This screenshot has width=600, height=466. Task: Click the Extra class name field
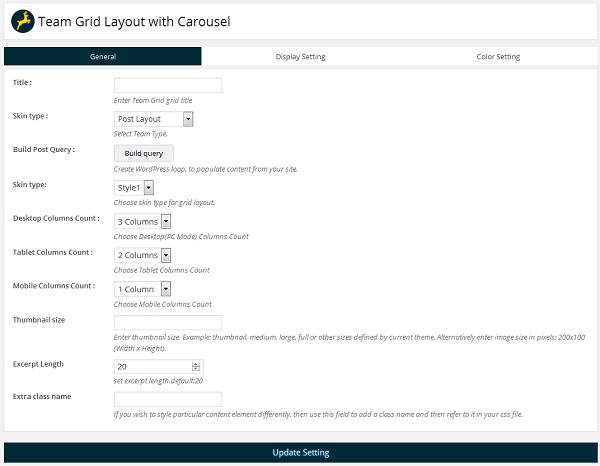pyautogui.click(x=168, y=399)
